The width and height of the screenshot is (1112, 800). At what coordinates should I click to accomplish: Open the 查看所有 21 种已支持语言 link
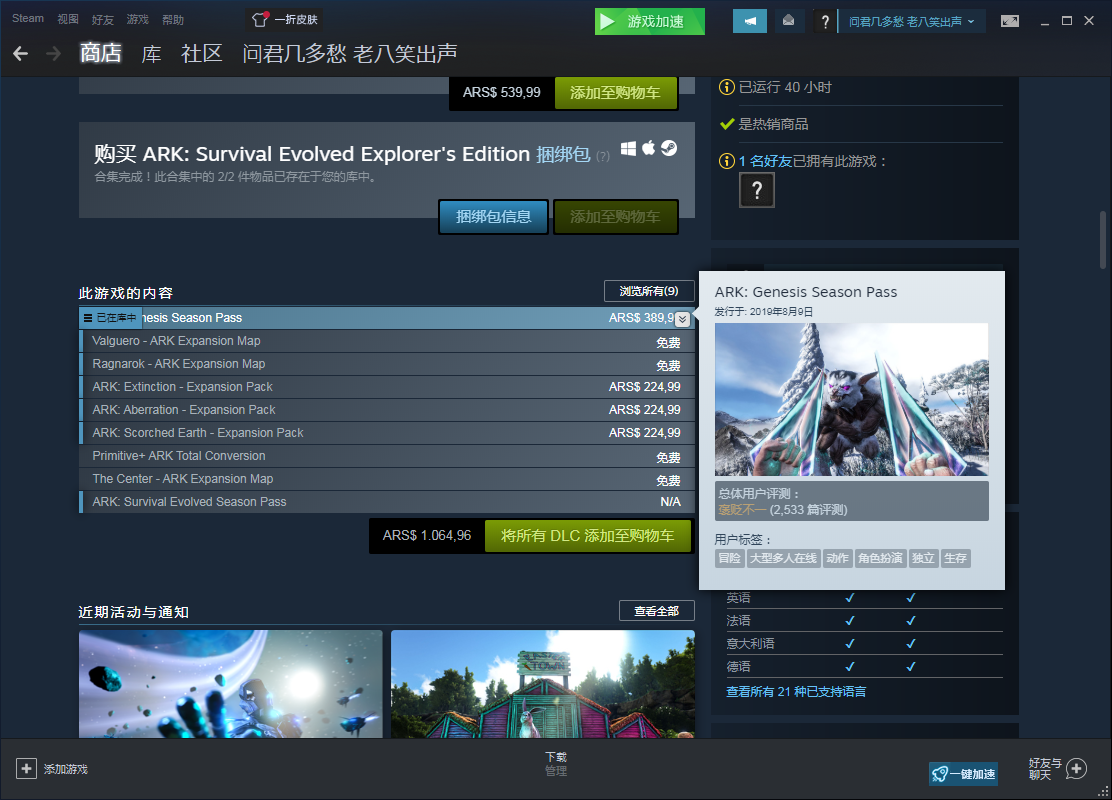(x=796, y=691)
